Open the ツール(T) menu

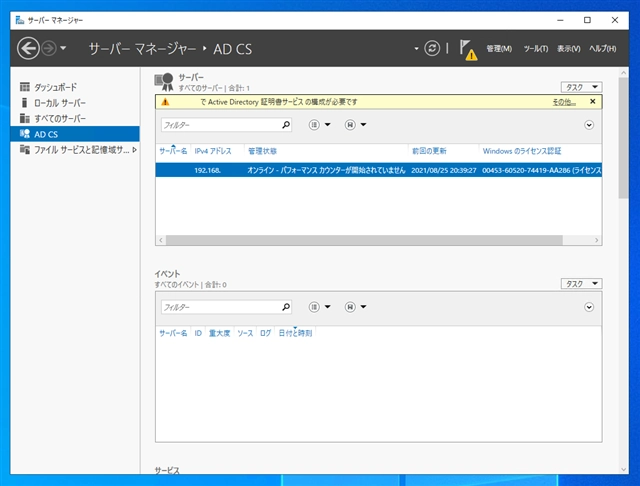click(534, 49)
